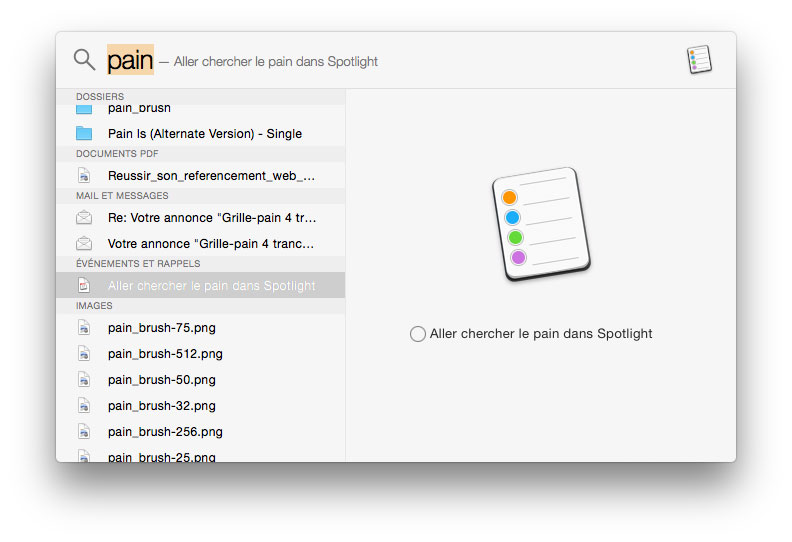Click the reminder title text in preview pane
The width and height of the screenshot is (792, 542).
(x=541, y=334)
